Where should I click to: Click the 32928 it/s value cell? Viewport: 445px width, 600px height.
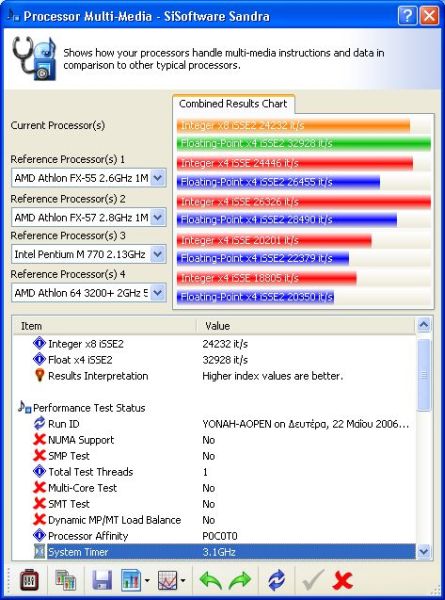[x=225, y=360]
